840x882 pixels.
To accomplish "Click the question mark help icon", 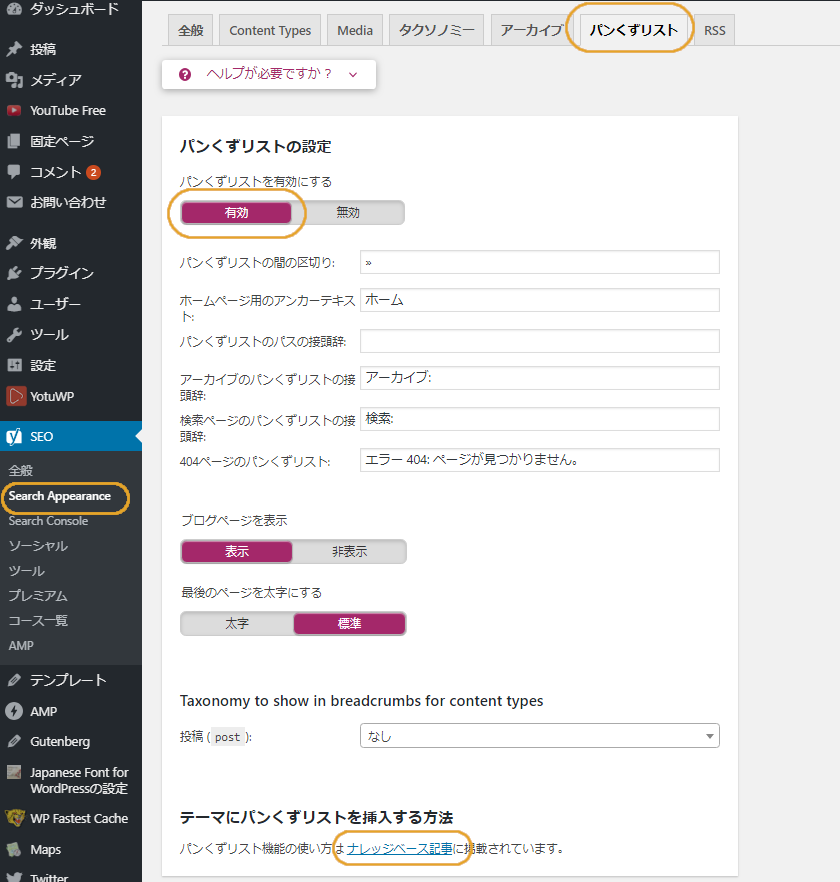I will click(185, 75).
